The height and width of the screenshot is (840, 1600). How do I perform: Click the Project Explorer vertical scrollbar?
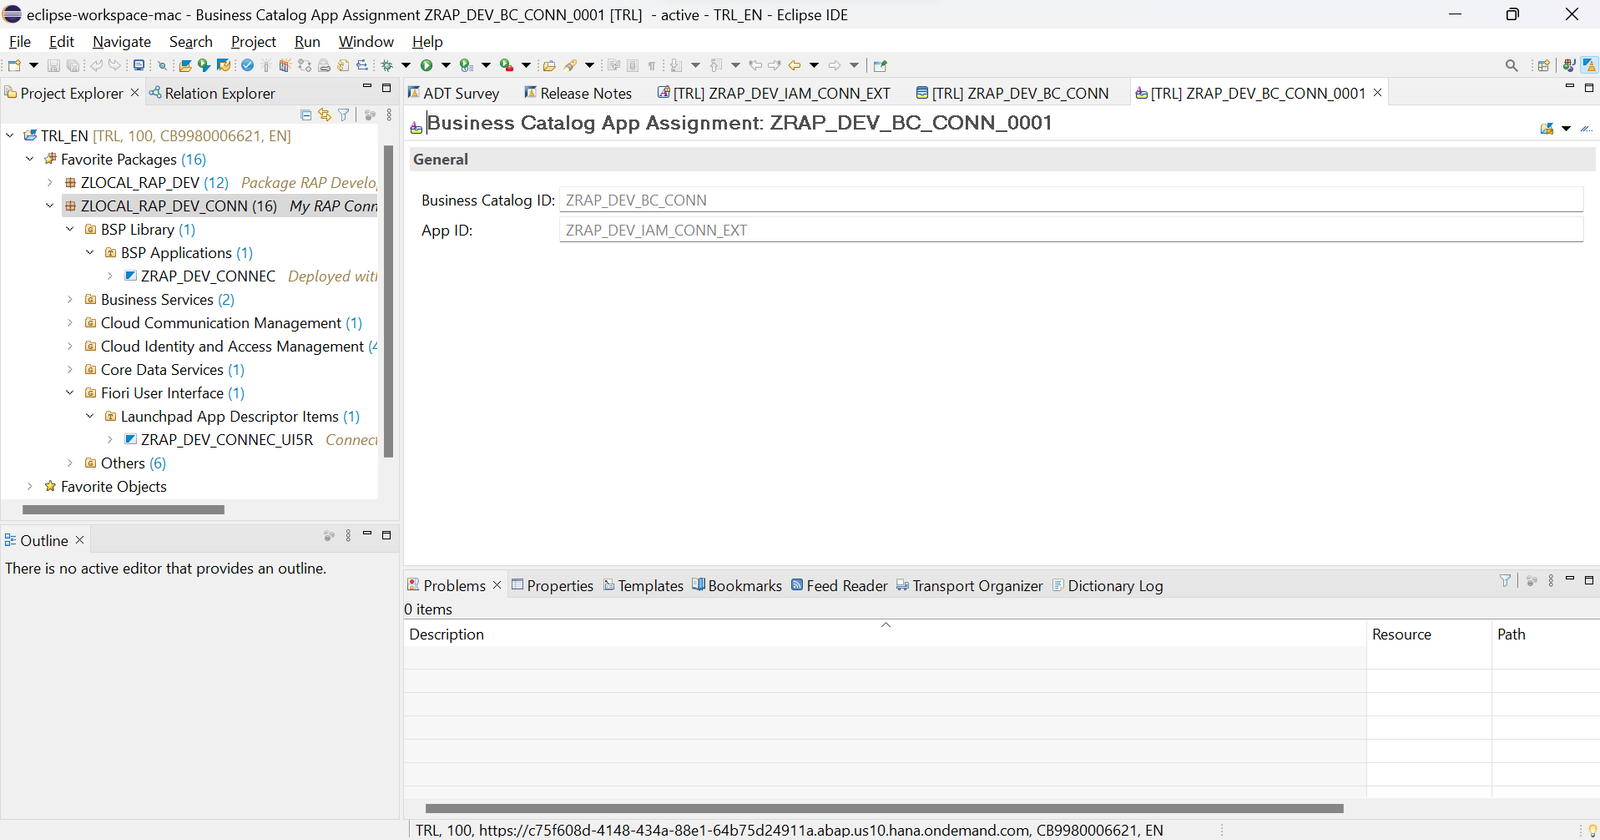coord(389,301)
